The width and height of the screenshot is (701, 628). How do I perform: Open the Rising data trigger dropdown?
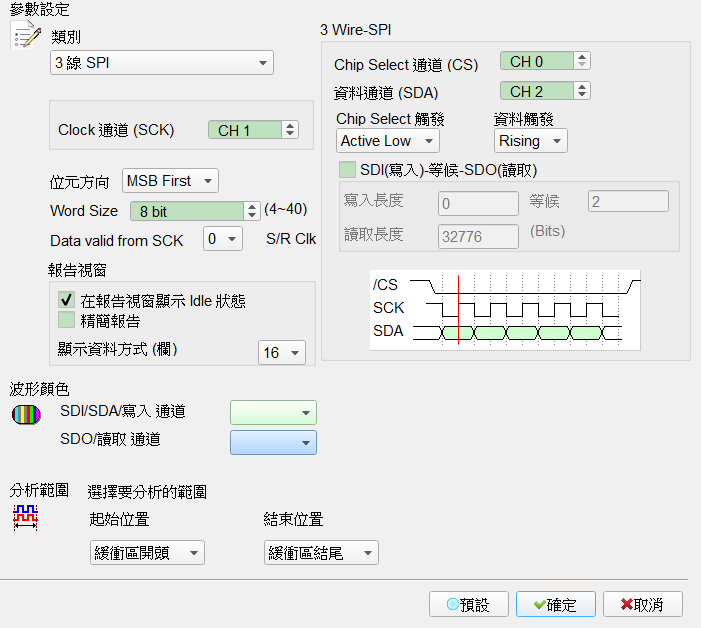[x=531, y=141]
